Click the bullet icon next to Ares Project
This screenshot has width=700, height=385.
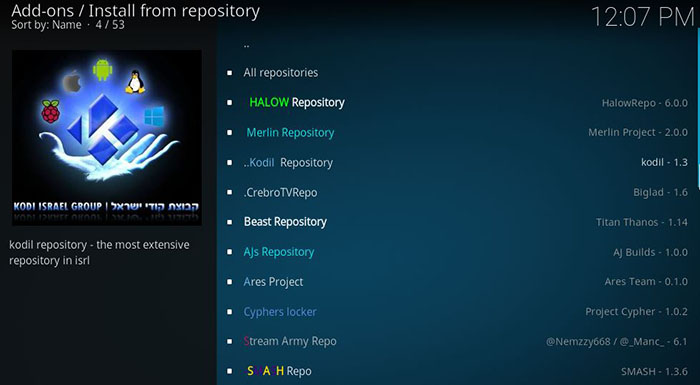(229, 282)
